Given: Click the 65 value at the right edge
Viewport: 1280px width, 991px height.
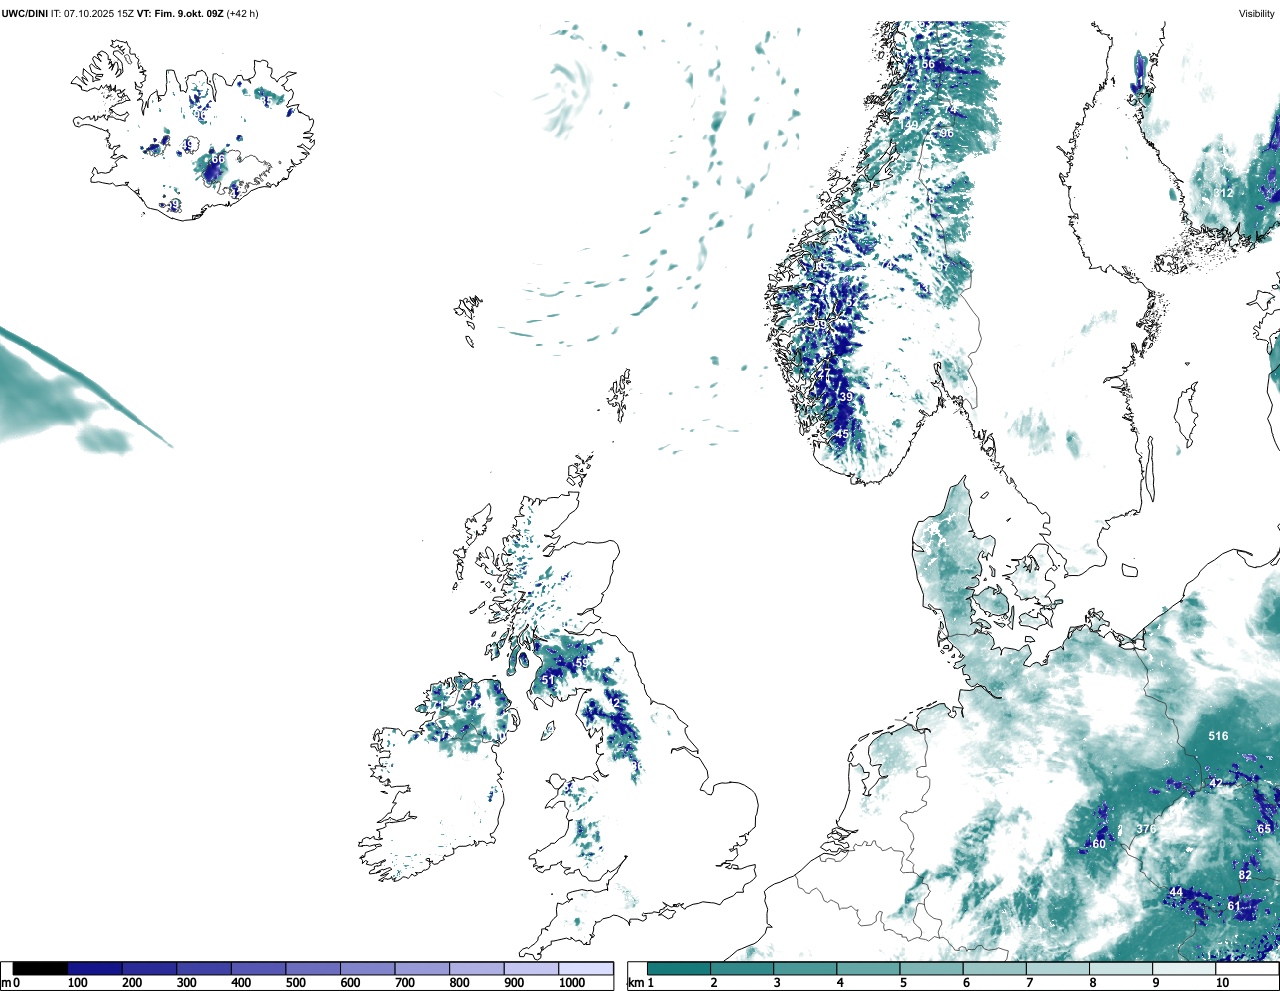Looking at the screenshot, I should [1264, 829].
